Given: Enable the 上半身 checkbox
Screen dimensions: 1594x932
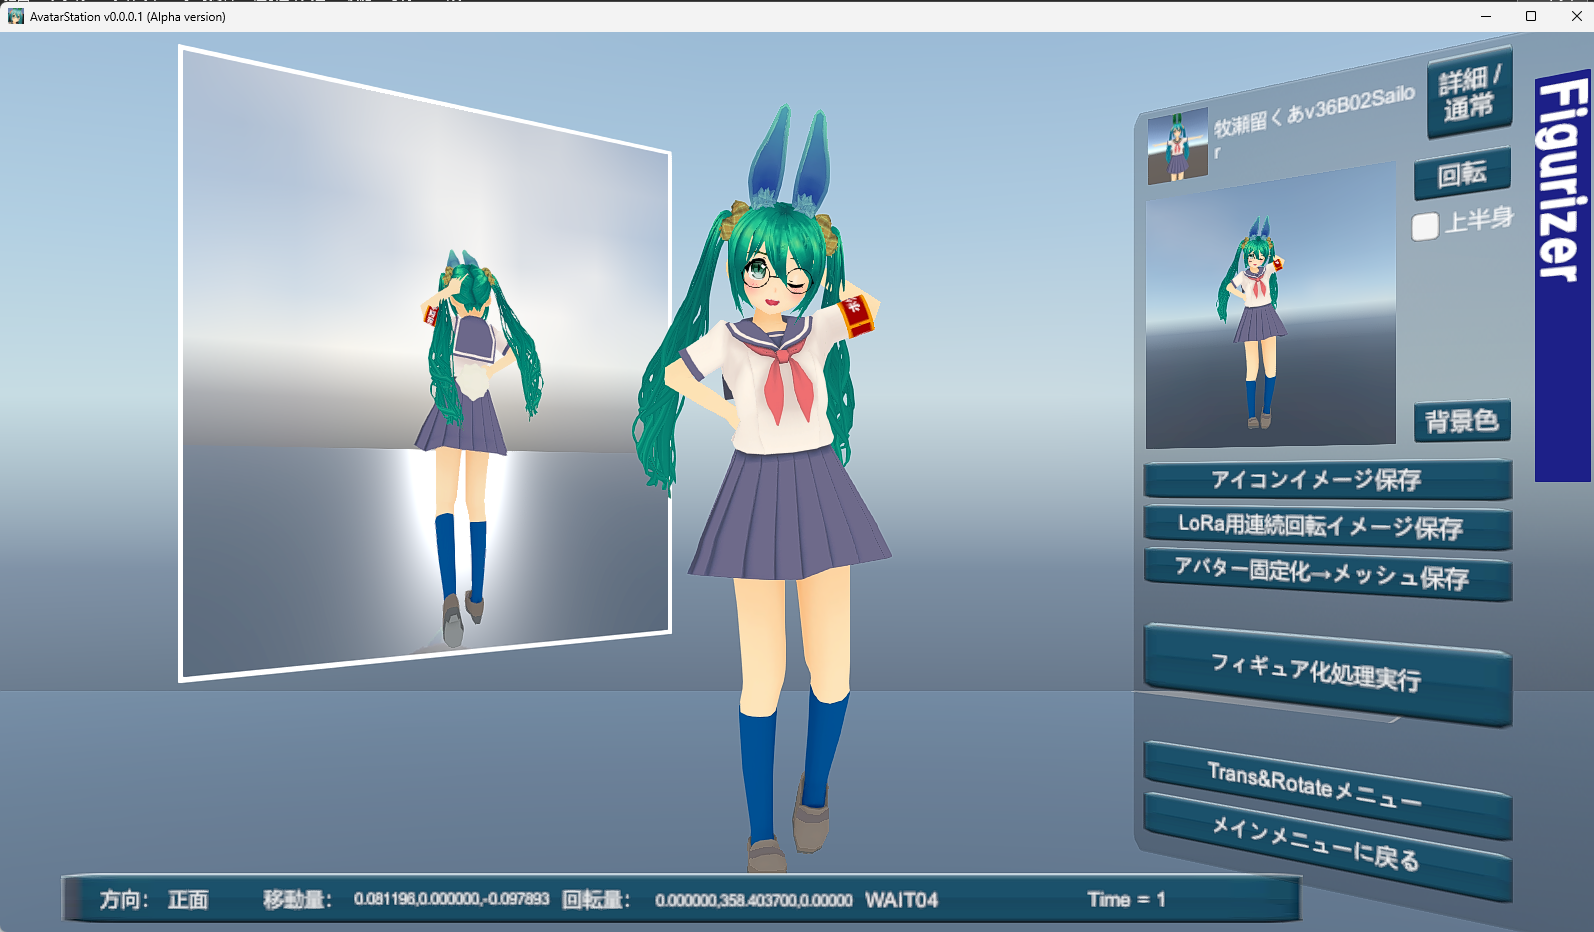Looking at the screenshot, I should [1425, 226].
